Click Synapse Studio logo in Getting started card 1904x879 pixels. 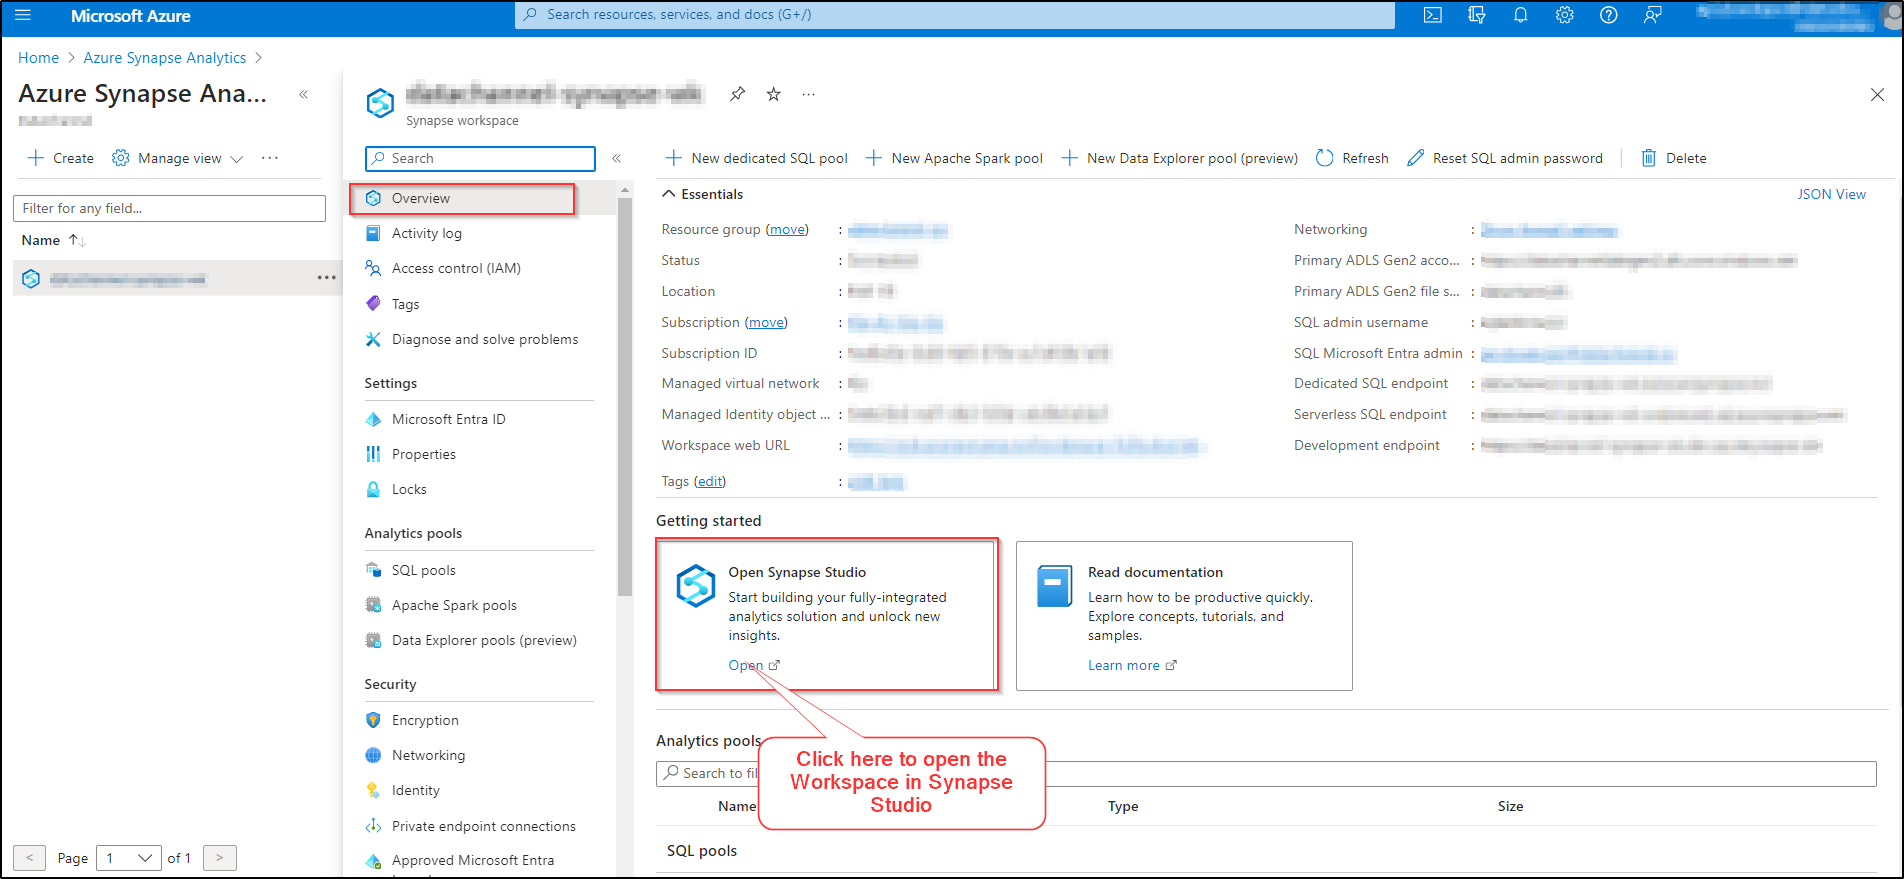[695, 586]
